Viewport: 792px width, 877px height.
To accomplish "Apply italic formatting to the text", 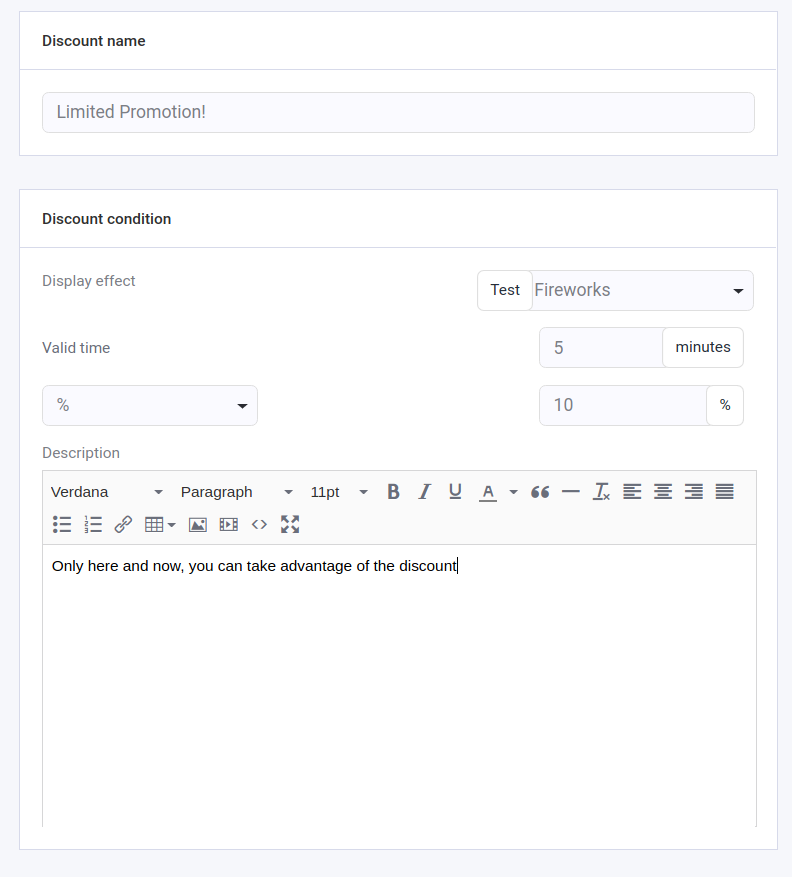I will pyautogui.click(x=424, y=492).
